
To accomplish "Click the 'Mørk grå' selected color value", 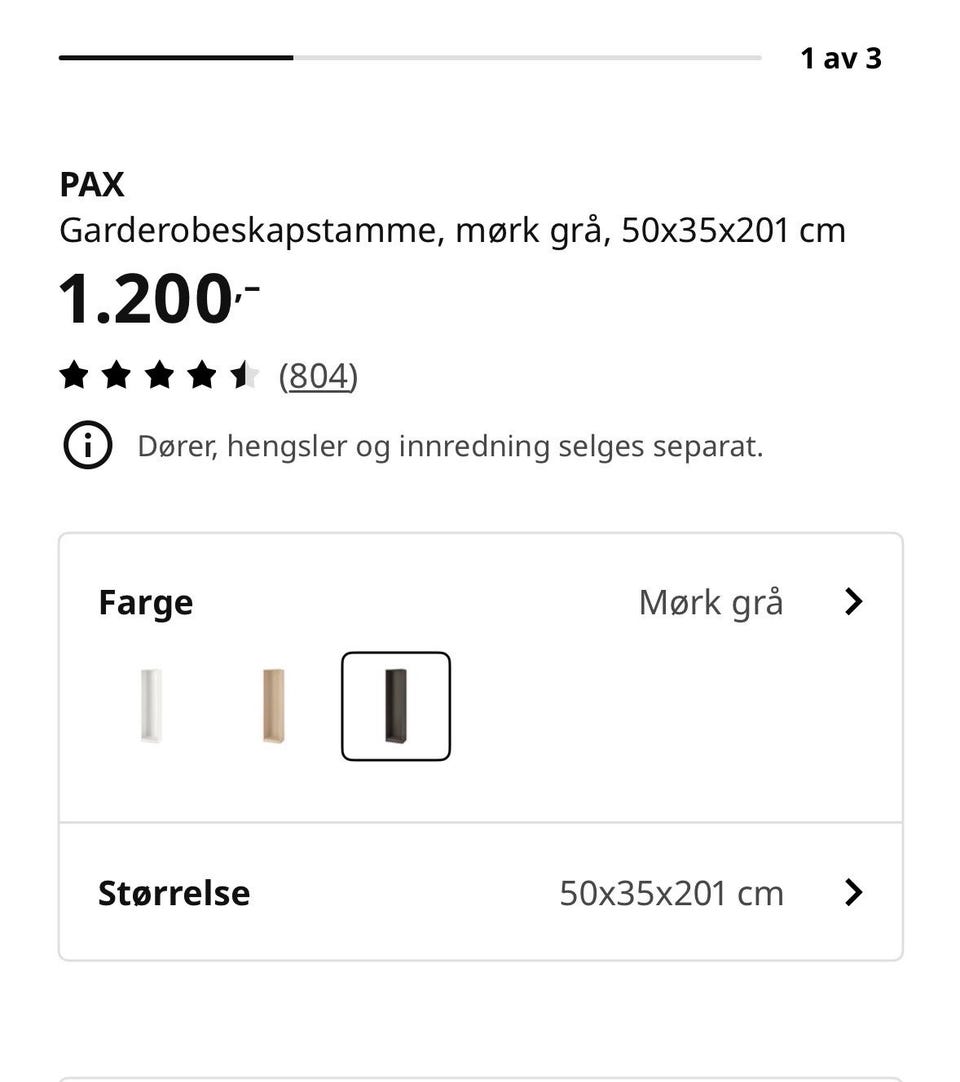I will 712,602.
